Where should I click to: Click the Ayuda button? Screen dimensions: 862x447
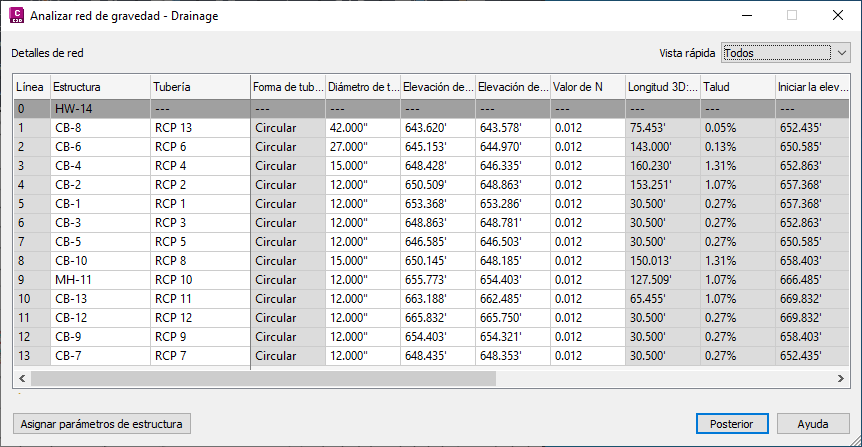tap(813, 424)
